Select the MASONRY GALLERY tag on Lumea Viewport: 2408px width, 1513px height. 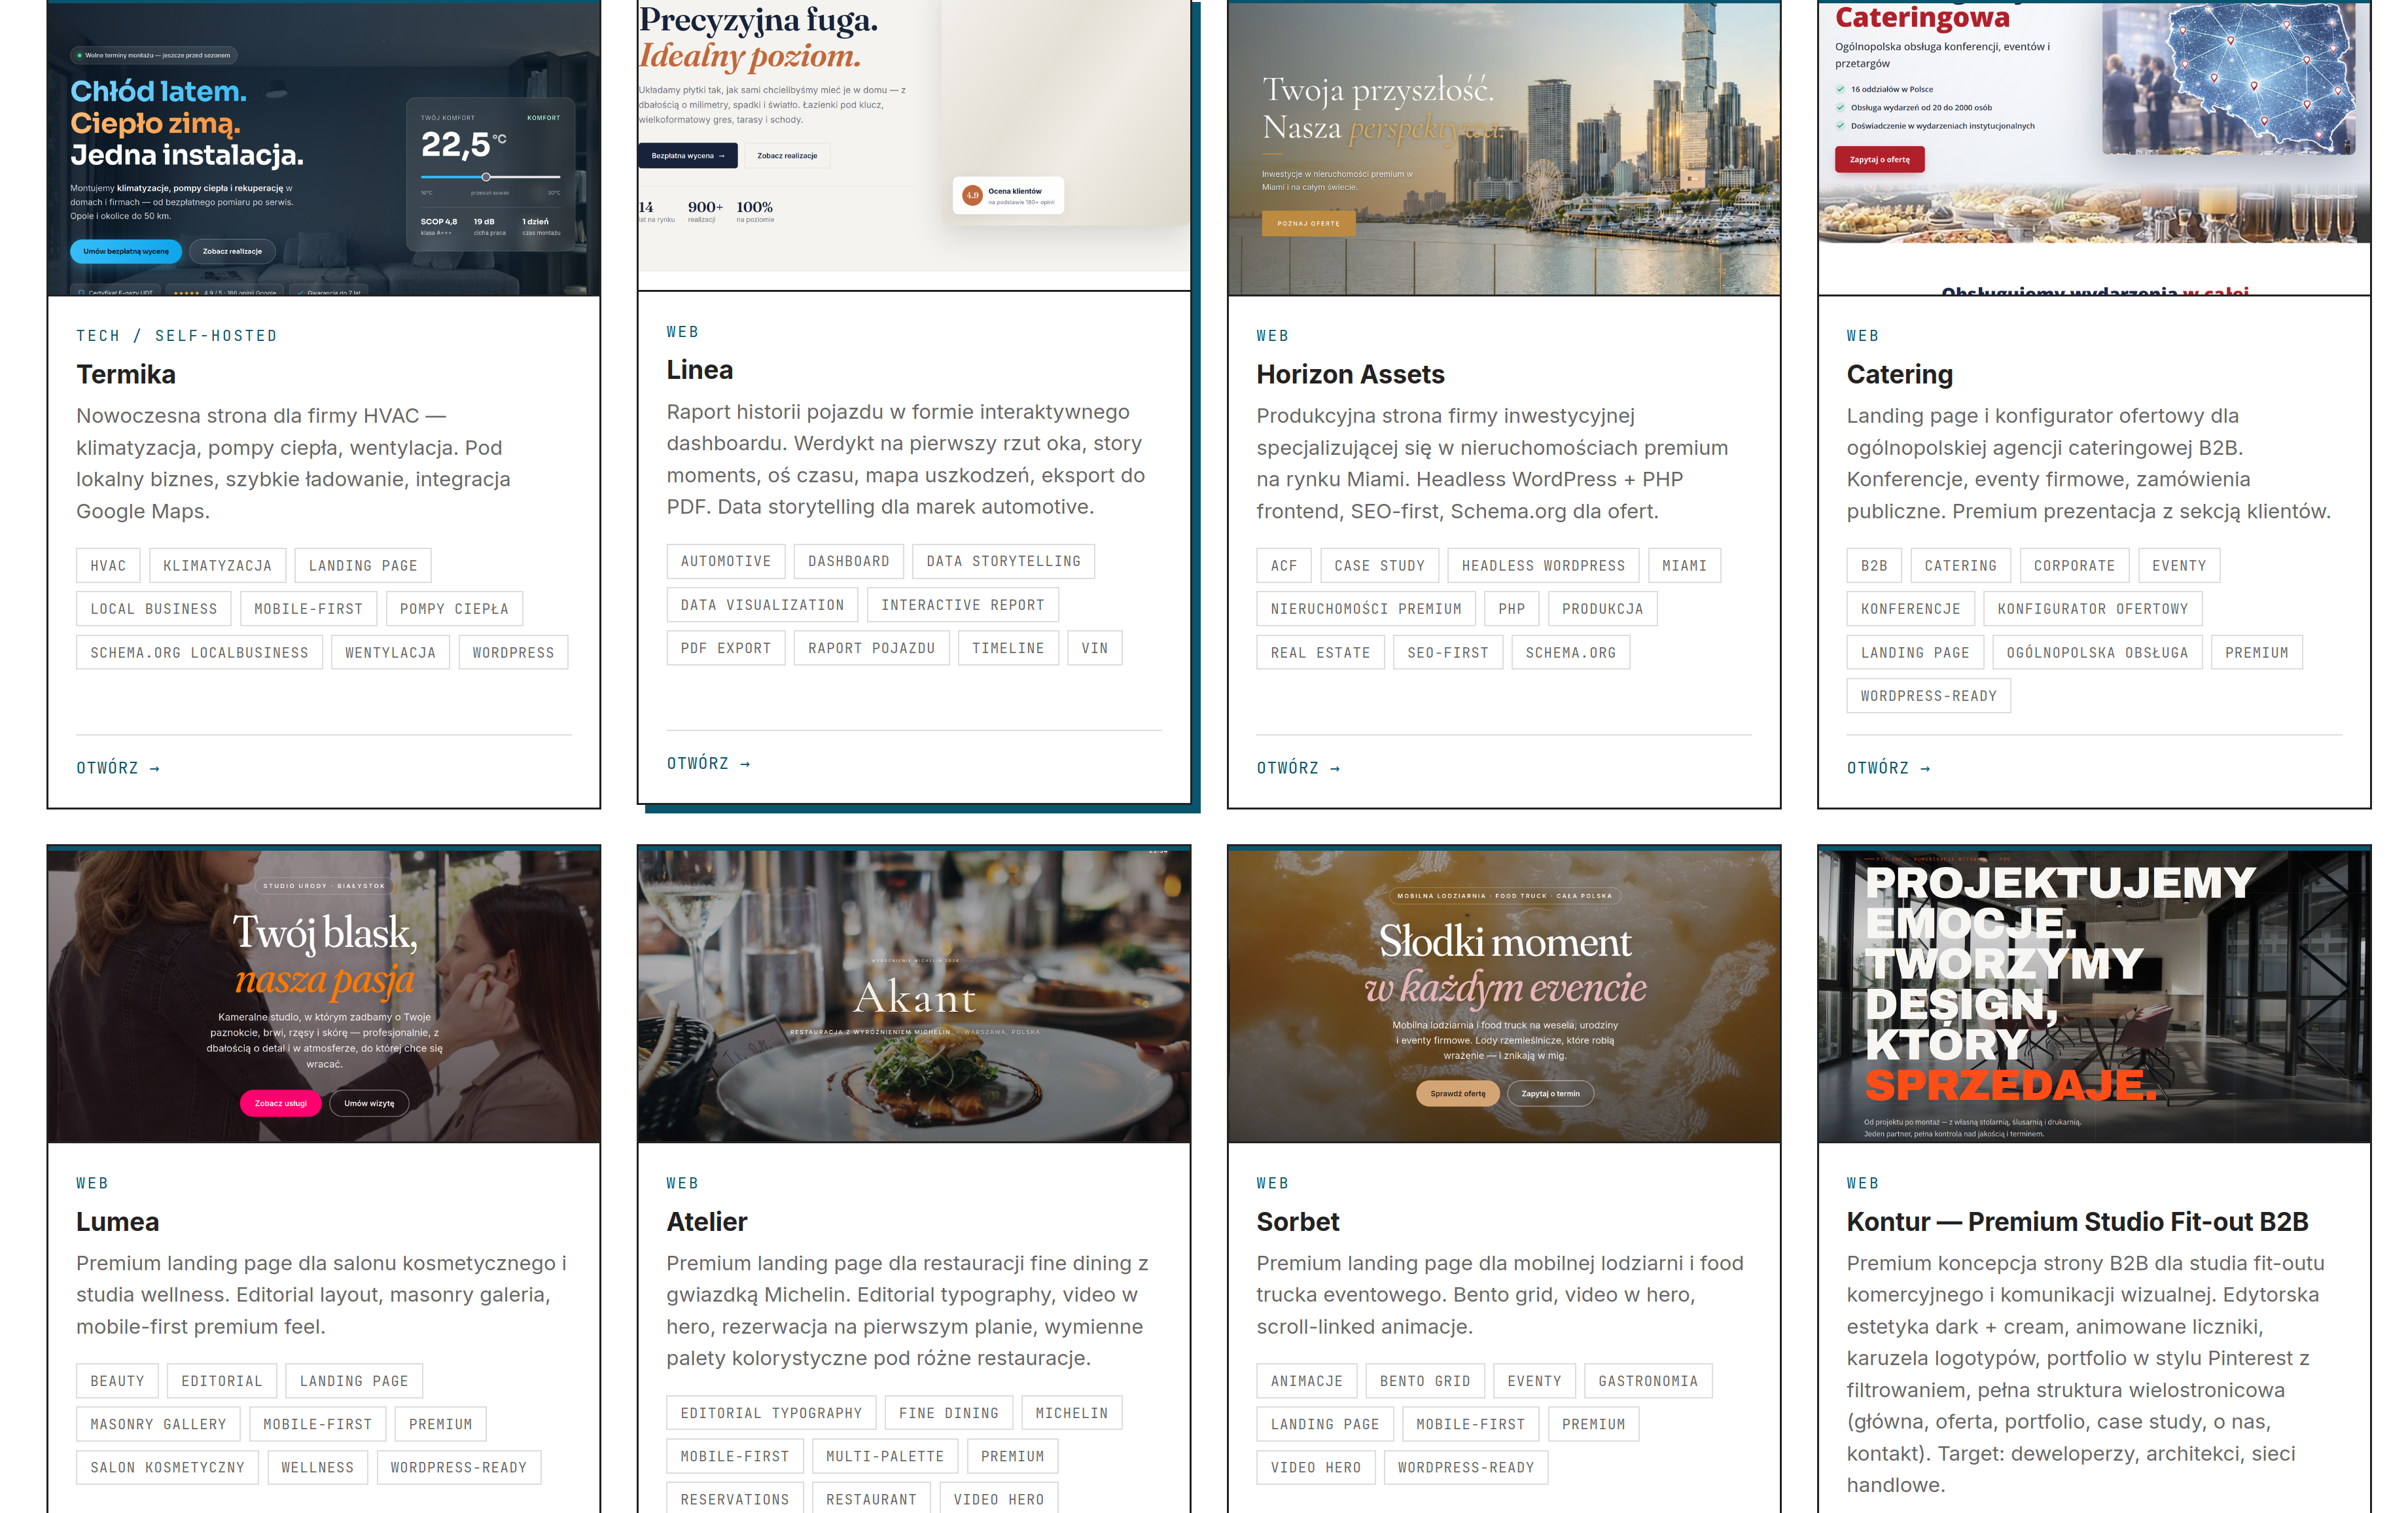[158, 1424]
